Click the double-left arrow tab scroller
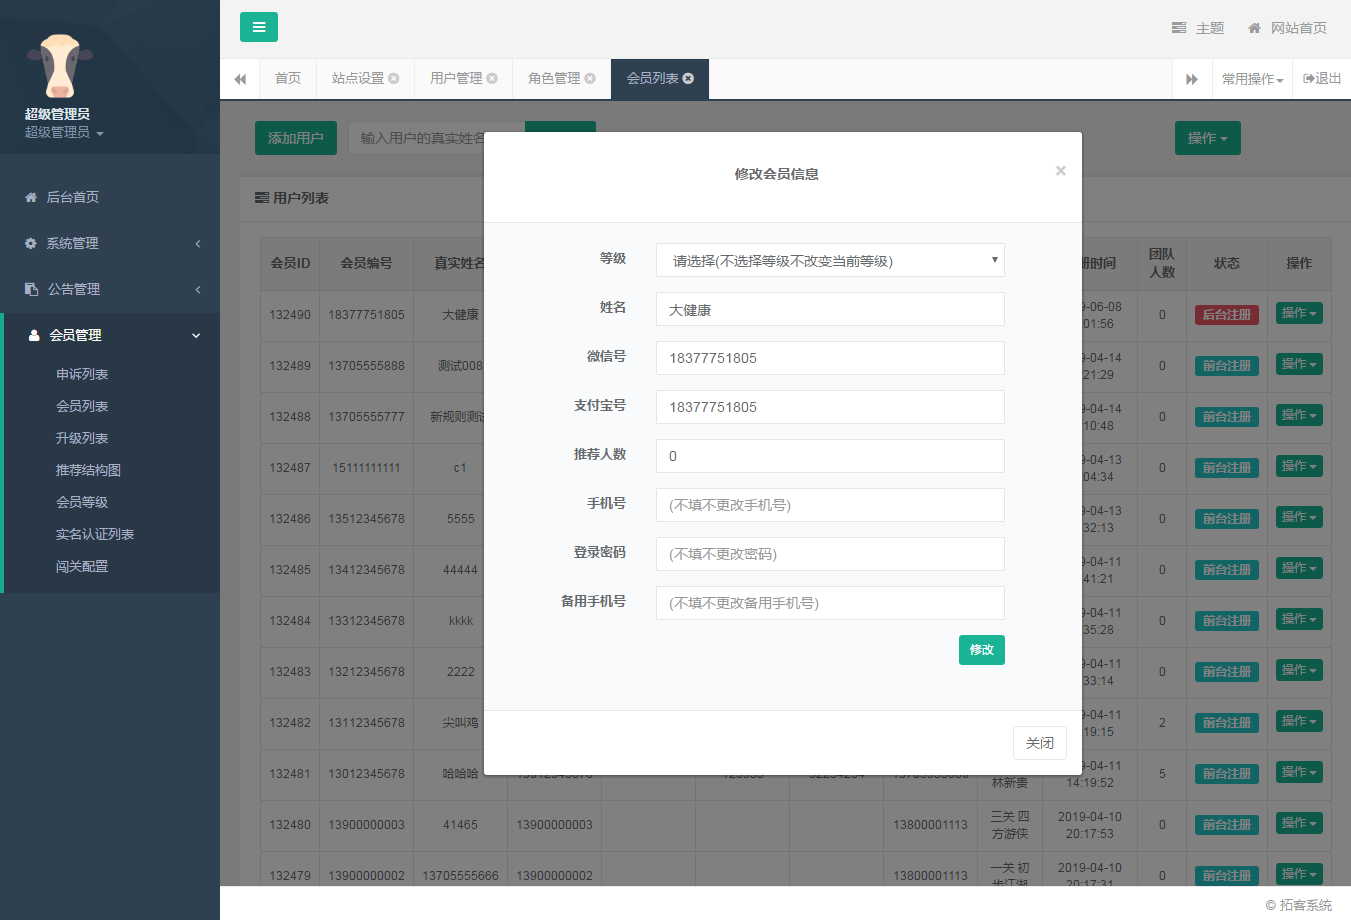 pyautogui.click(x=240, y=78)
